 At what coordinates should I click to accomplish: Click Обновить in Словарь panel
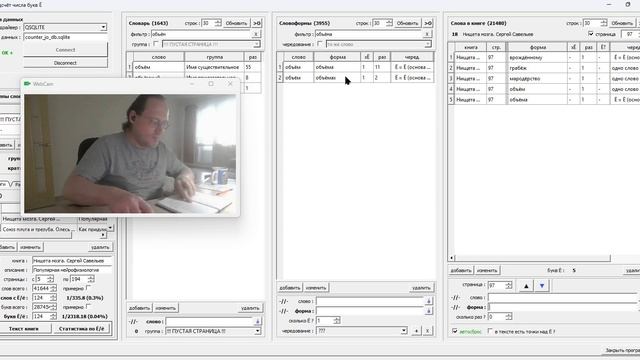236,23
